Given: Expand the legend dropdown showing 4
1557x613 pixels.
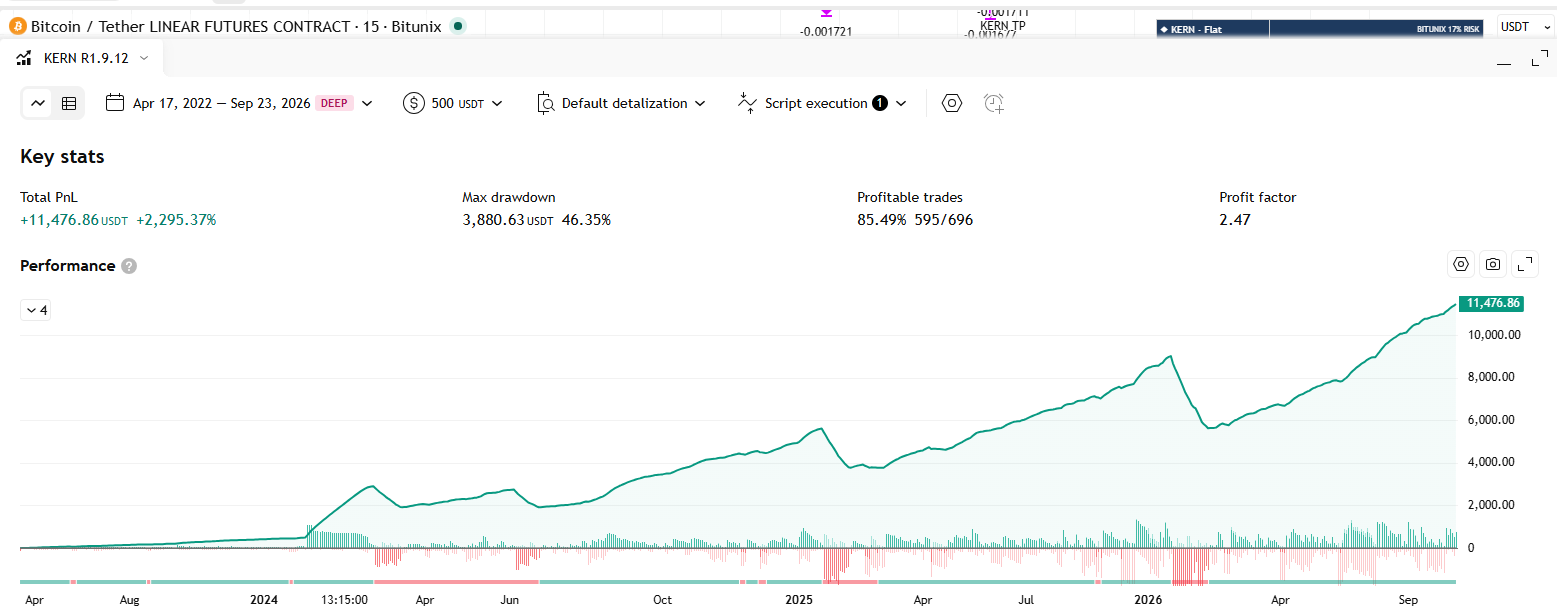Looking at the screenshot, I should point(35,310).
